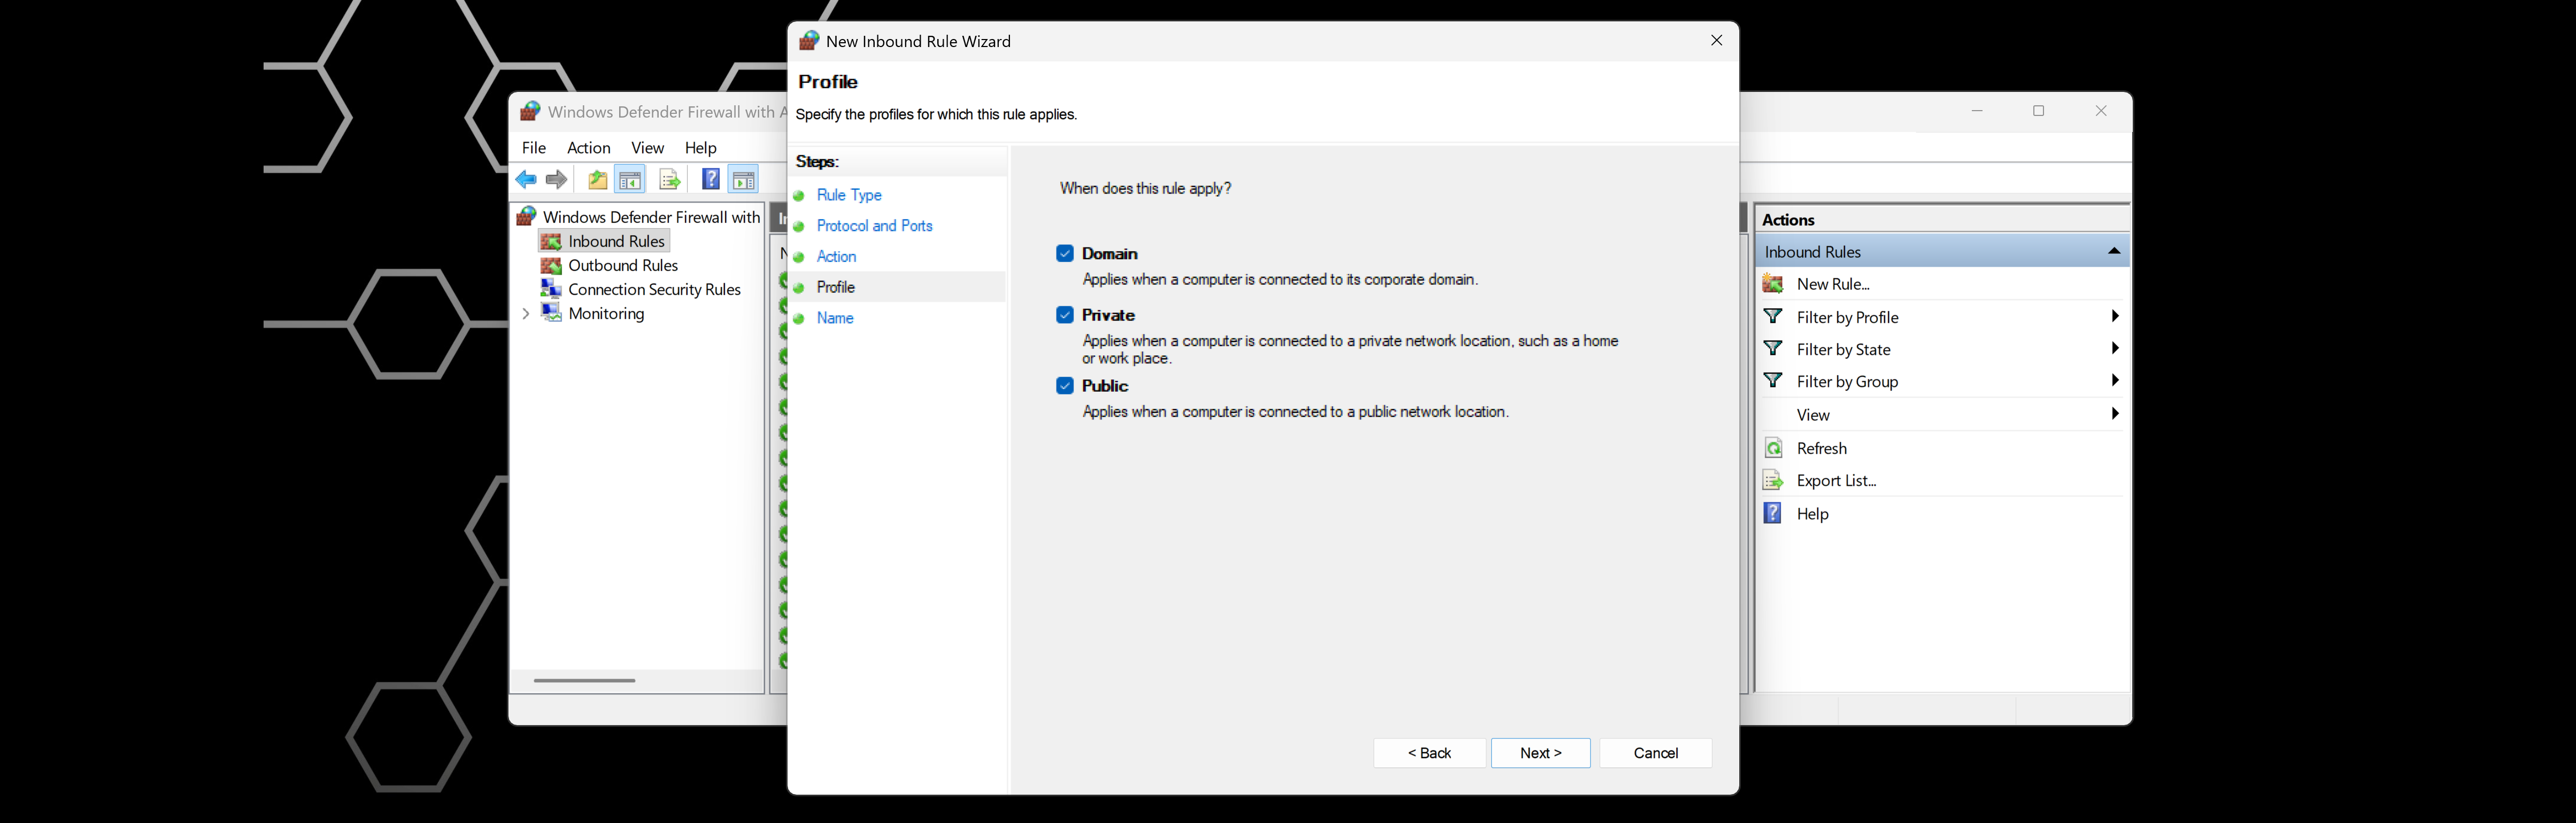Open the Action menu
Screen dimensions: 2576x823
coord(588,148)
